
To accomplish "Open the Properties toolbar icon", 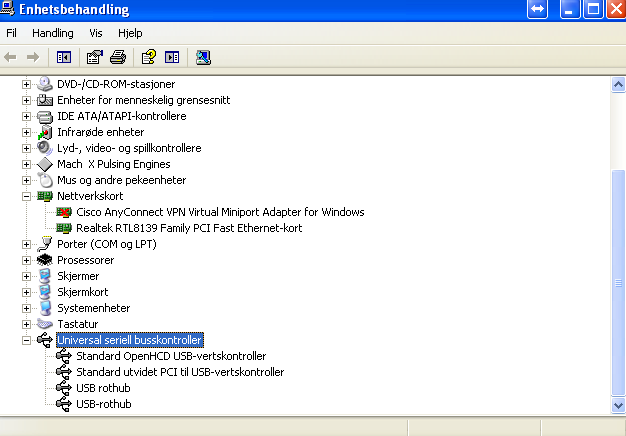I will click(95, 57).
